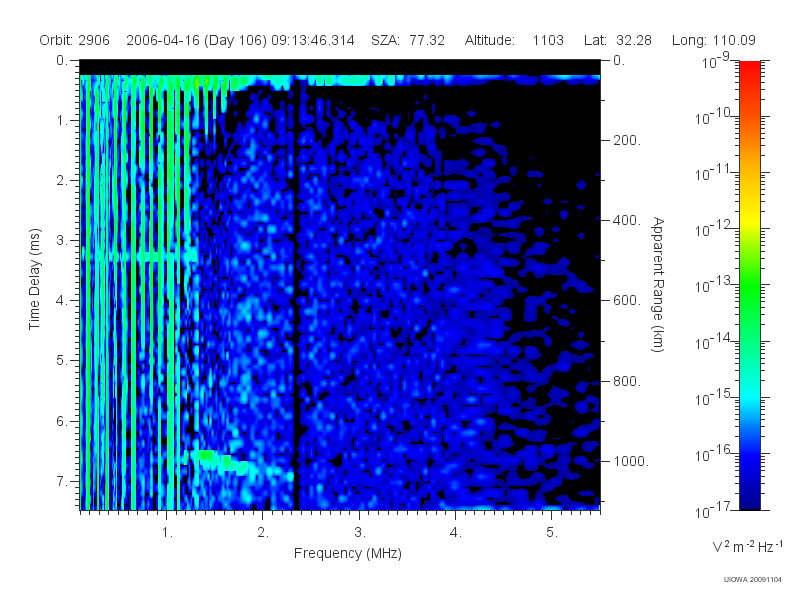Click the colorbar units label V² m⁻² Hz⁻¹

click(x=747, y=546)
